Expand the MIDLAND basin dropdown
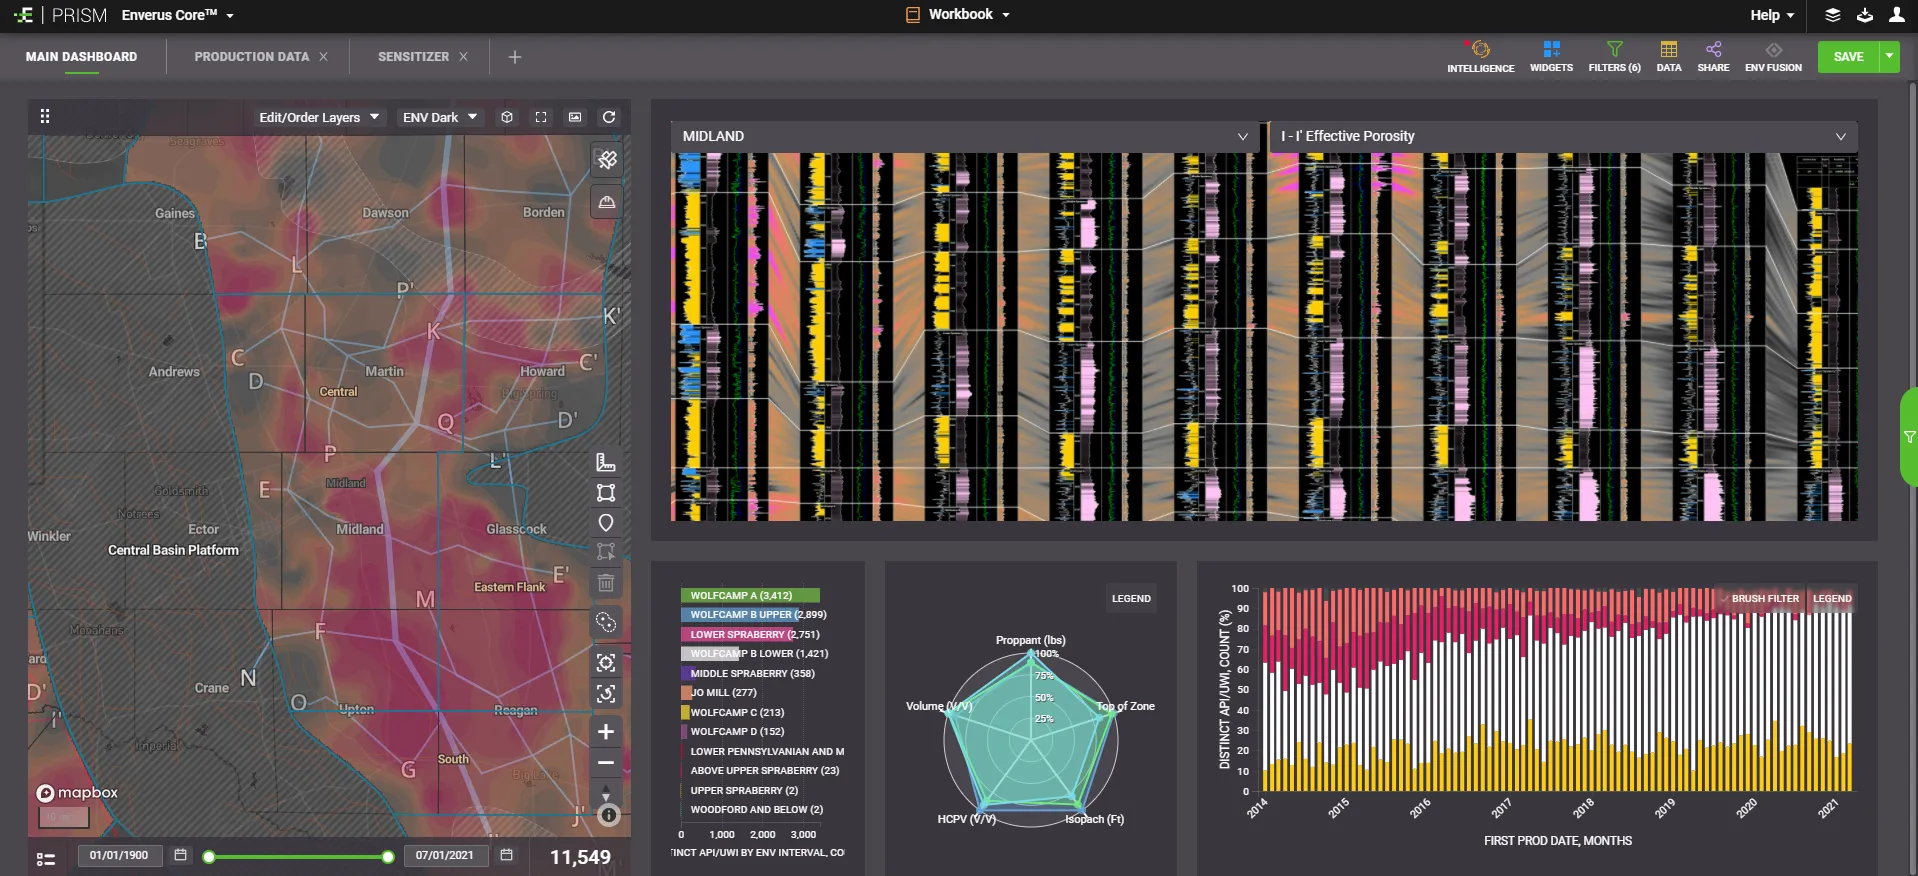 coord(965,136)
